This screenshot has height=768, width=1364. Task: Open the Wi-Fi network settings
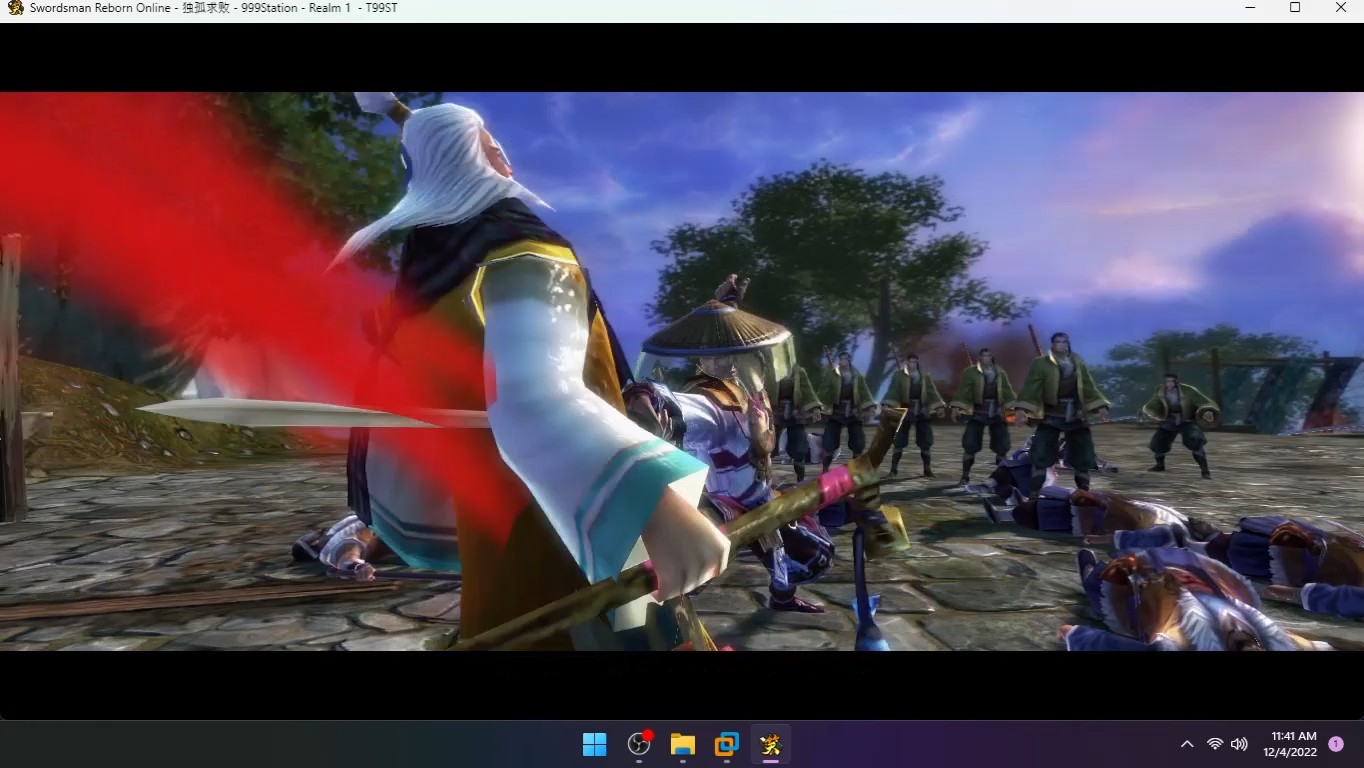[1215, 744]
